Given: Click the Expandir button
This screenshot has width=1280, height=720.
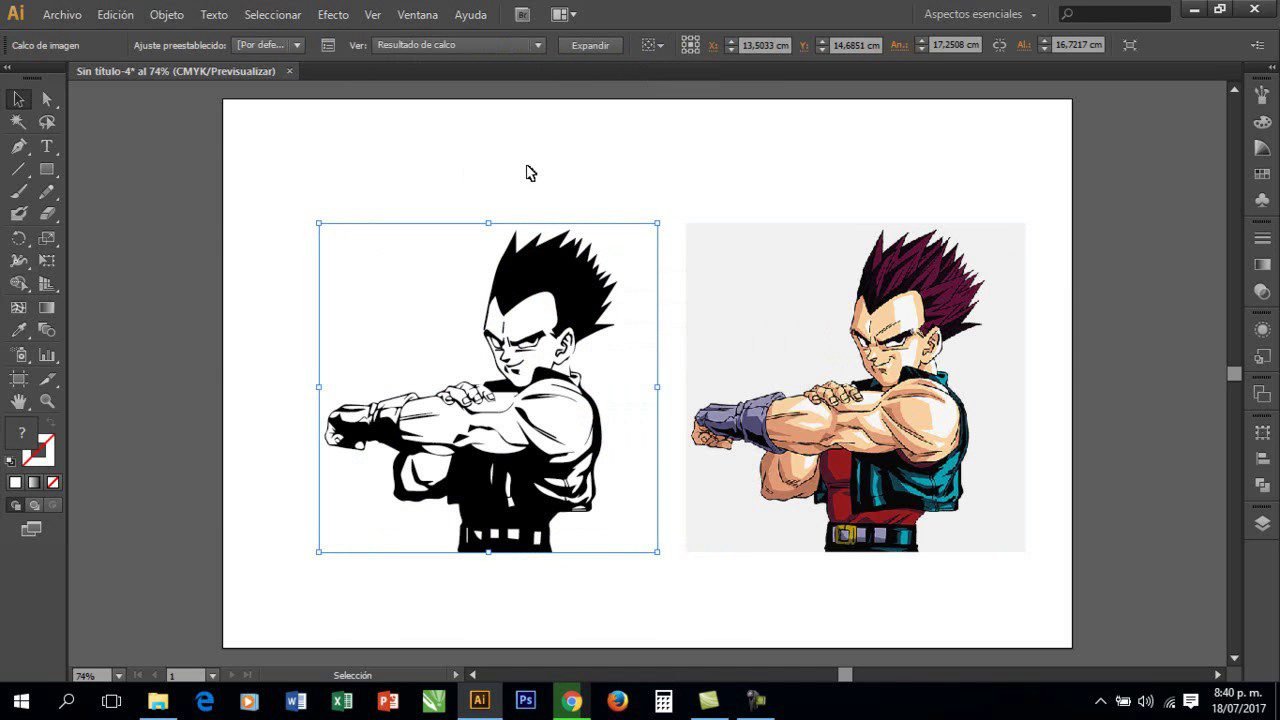Looking at the screenshot, I should [590, 45].
